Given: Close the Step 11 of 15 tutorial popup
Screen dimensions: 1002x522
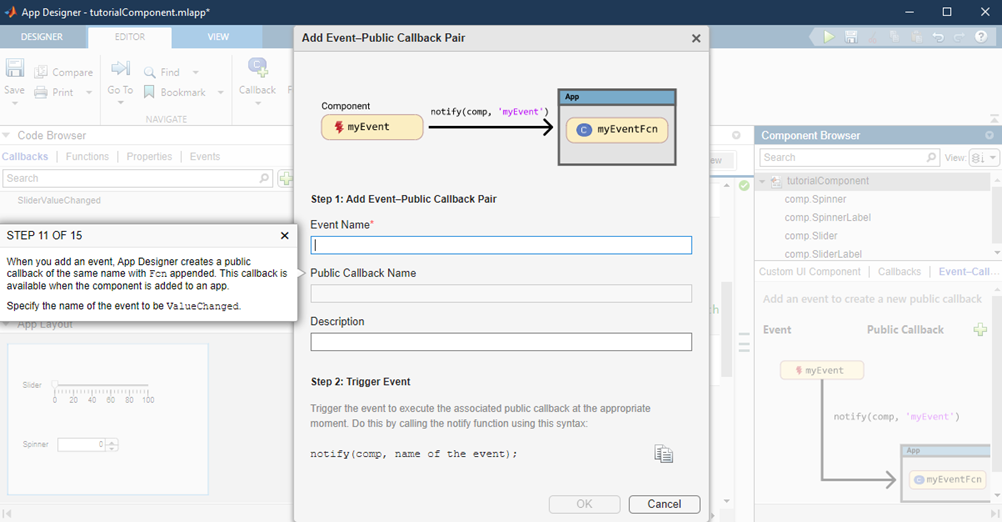Looking at the screenshot, I should point(284,236).
